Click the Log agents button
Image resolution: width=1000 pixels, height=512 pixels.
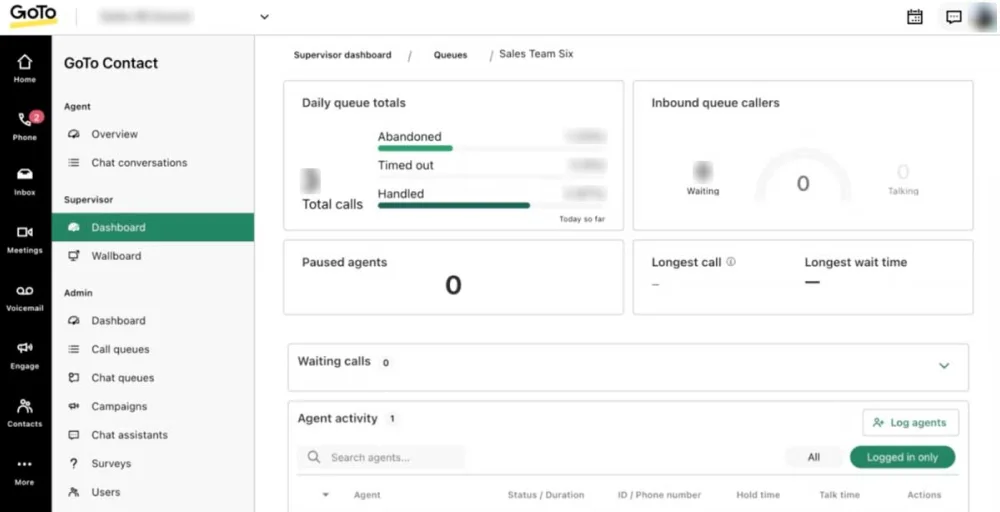tap(910, 423)
